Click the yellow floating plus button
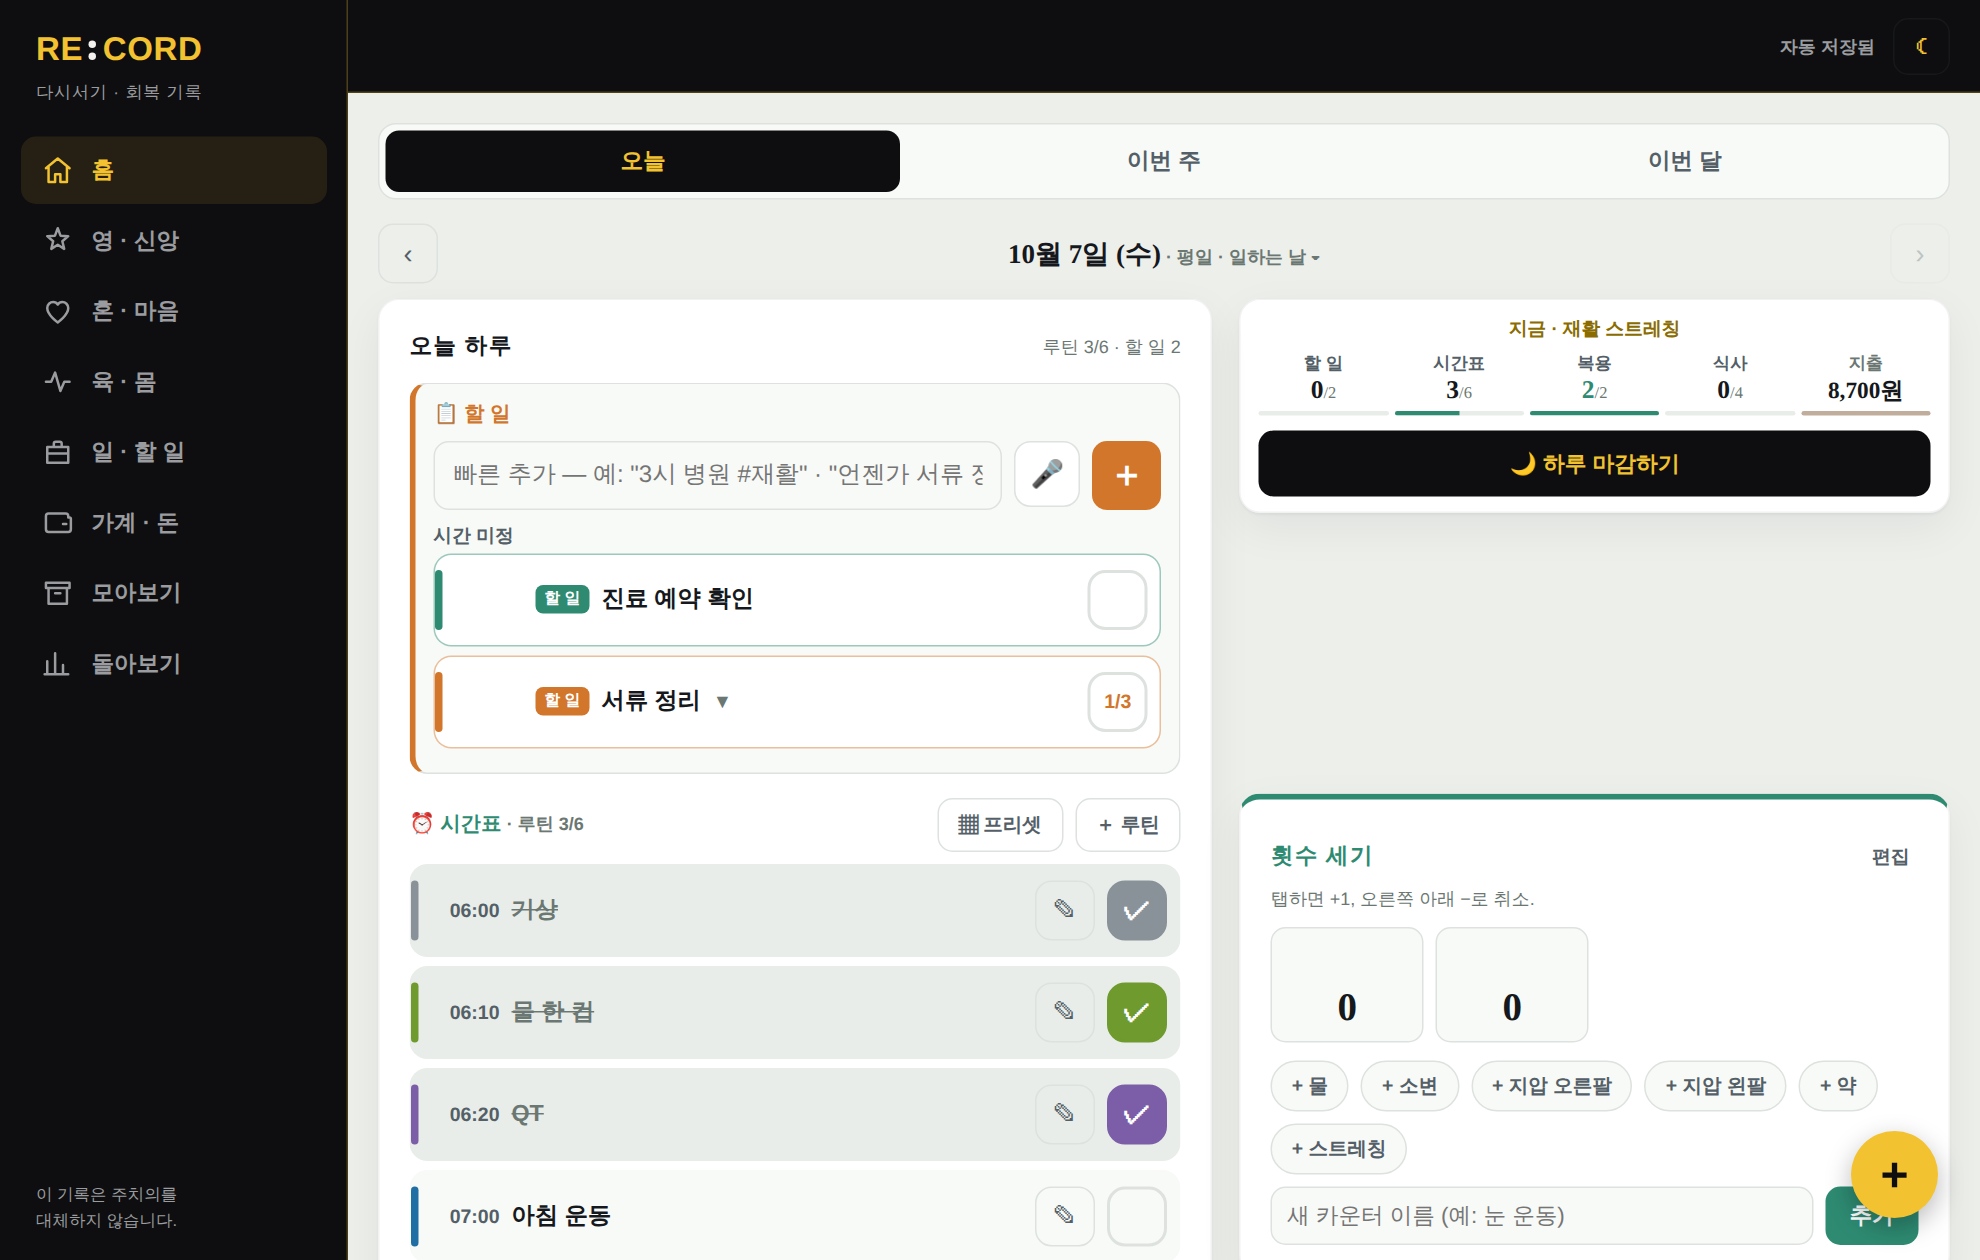This screenshot has height=1260, width=1980. tap(1893, 1175)
